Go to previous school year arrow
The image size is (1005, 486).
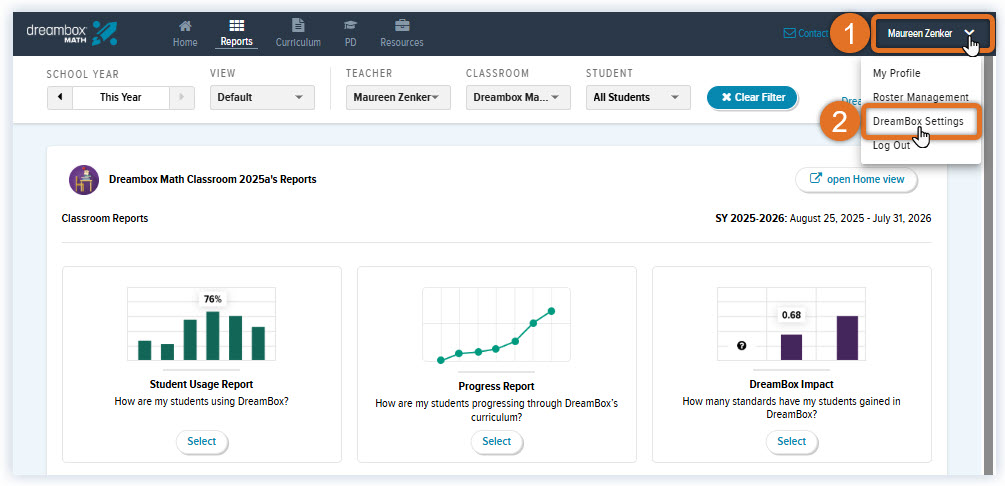point(60,97)
